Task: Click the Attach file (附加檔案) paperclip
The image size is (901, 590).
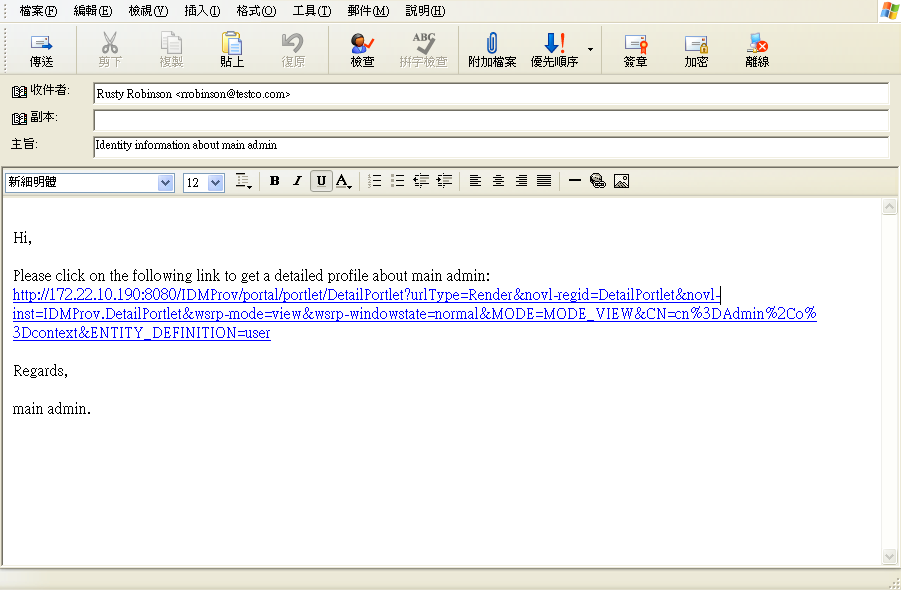Action: 492,43
